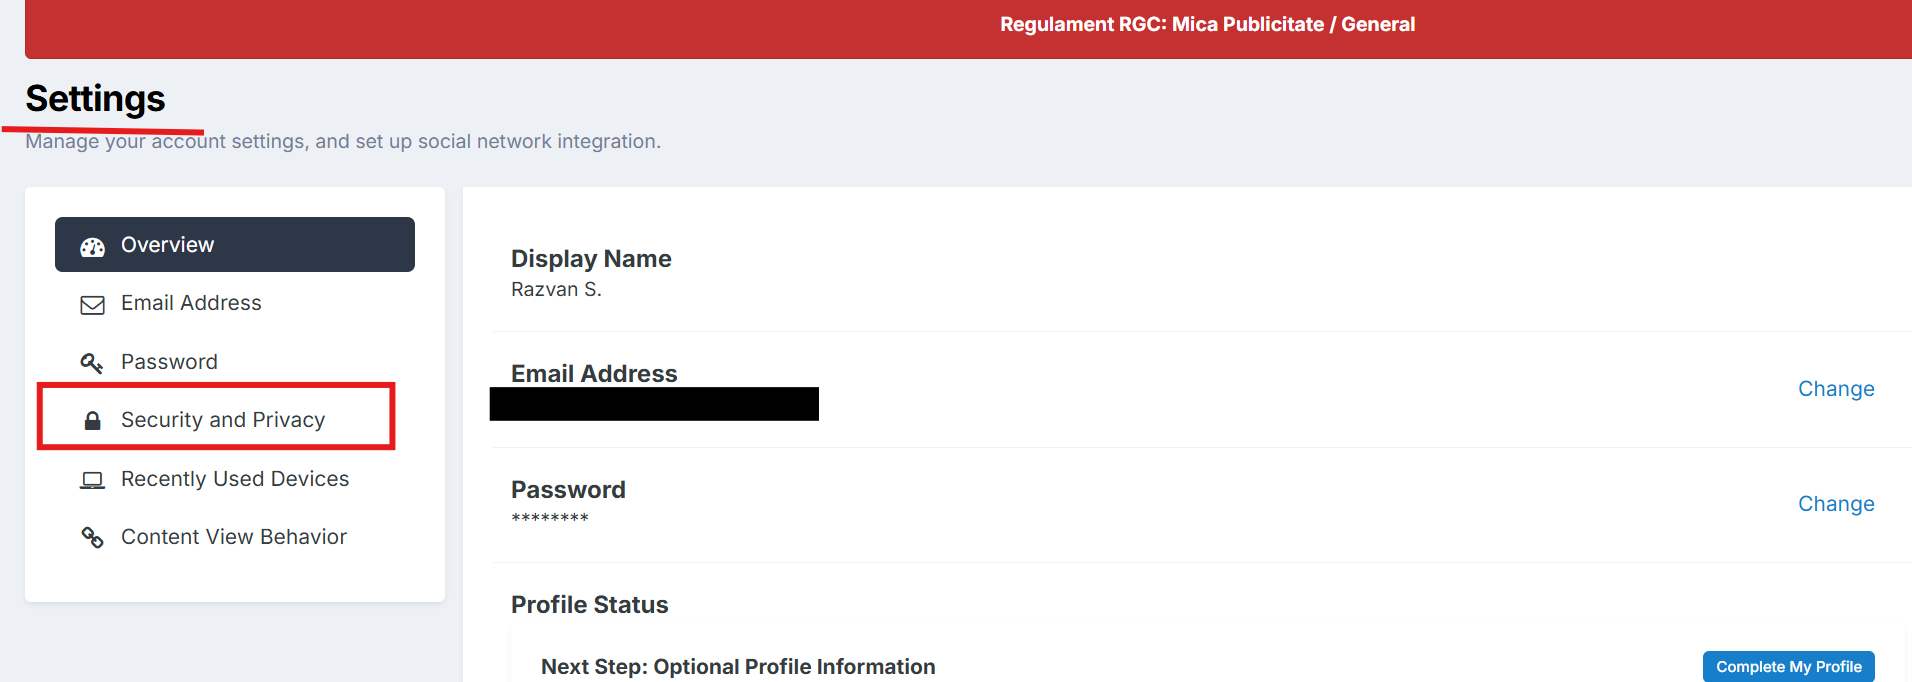The width and height of the screenshot is (1912, 682).
Task: Click the Display Name value Razvan S.
Action: pos(556,290)
